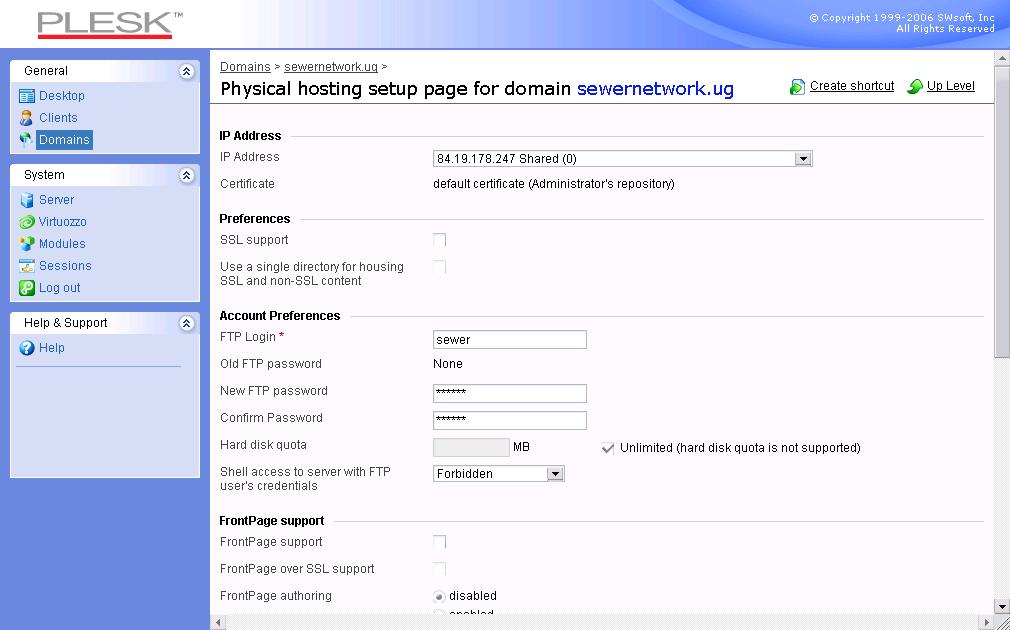The image size is (1010, 630).
Task: Click the Help question mark icon
Action: 27,348
